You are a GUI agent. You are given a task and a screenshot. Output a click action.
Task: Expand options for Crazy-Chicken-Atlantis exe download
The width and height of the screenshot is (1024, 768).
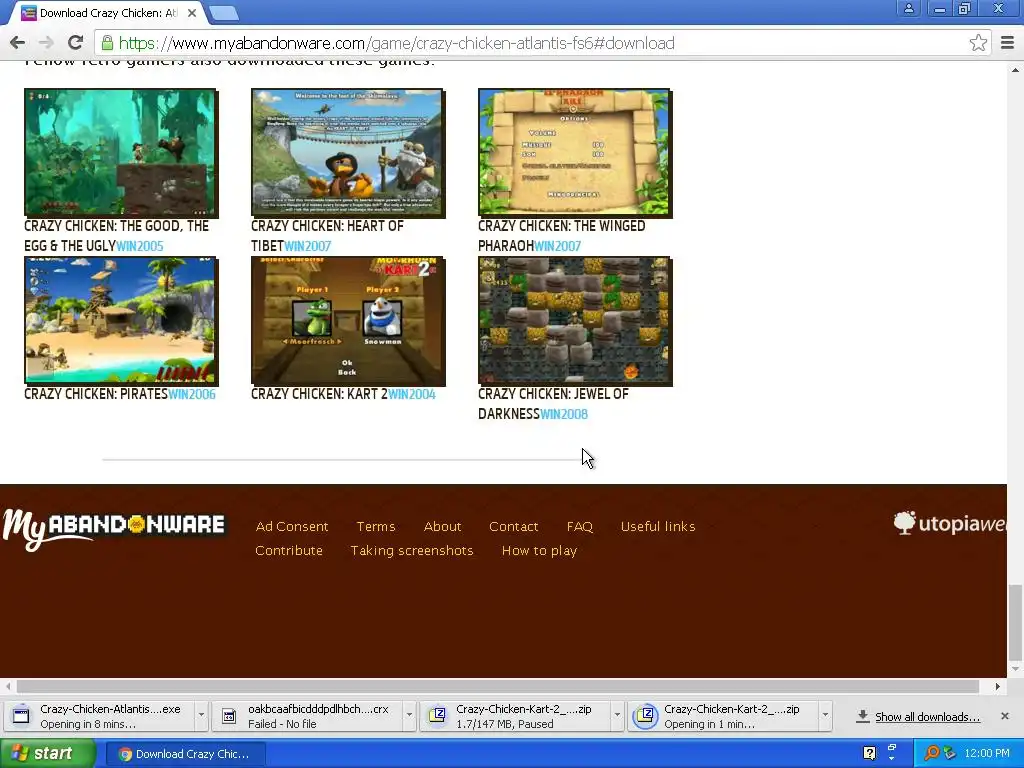tap(201, 715)
